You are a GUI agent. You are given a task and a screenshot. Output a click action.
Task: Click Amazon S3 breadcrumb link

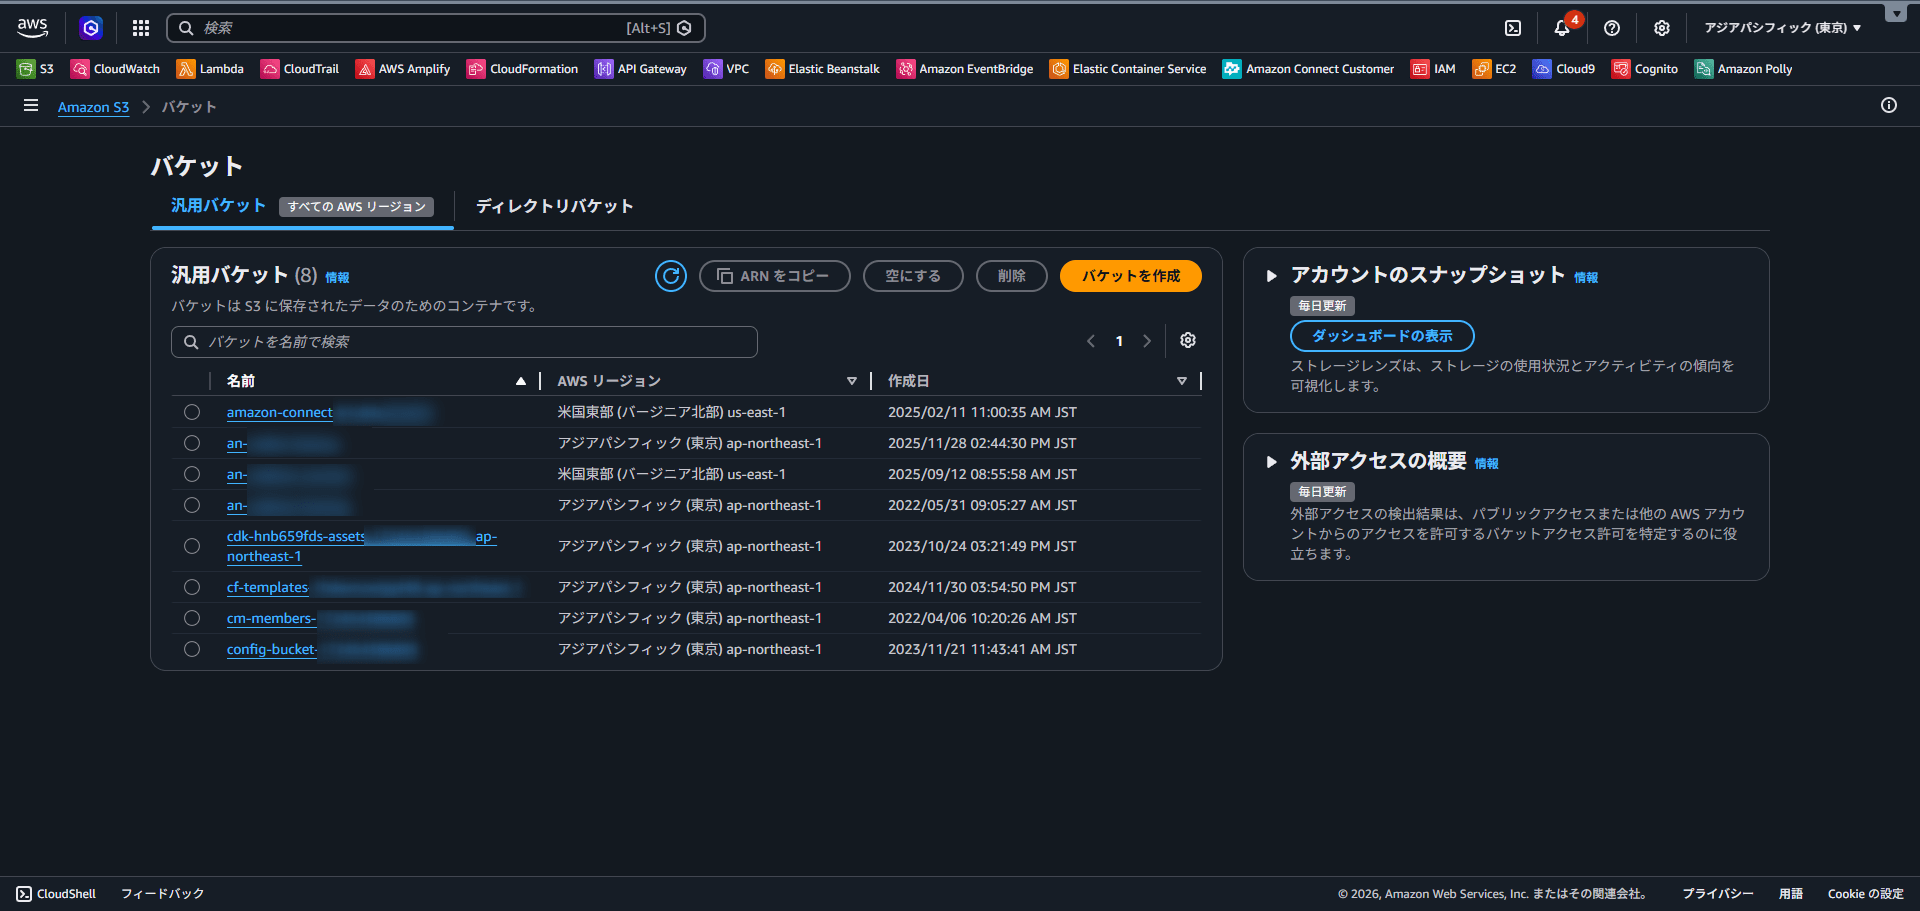click(93, 107)
